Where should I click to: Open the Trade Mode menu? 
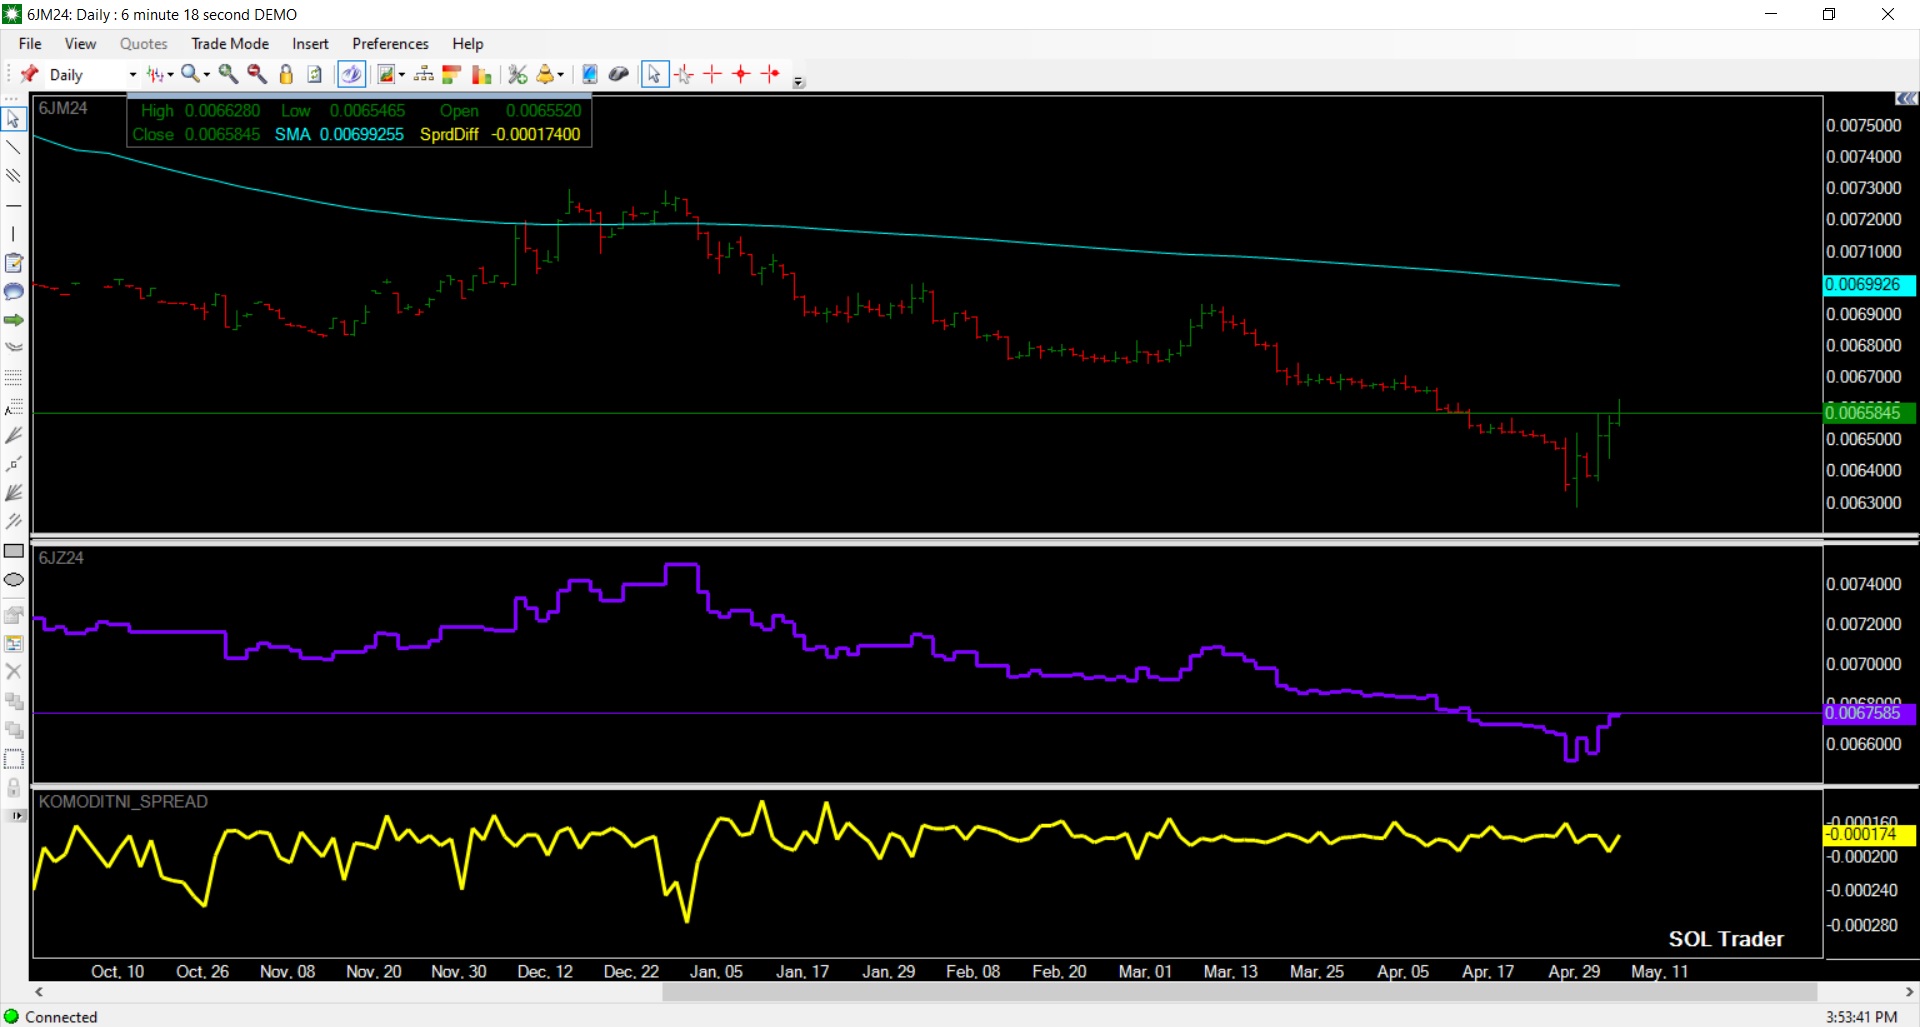coord(230,44)
